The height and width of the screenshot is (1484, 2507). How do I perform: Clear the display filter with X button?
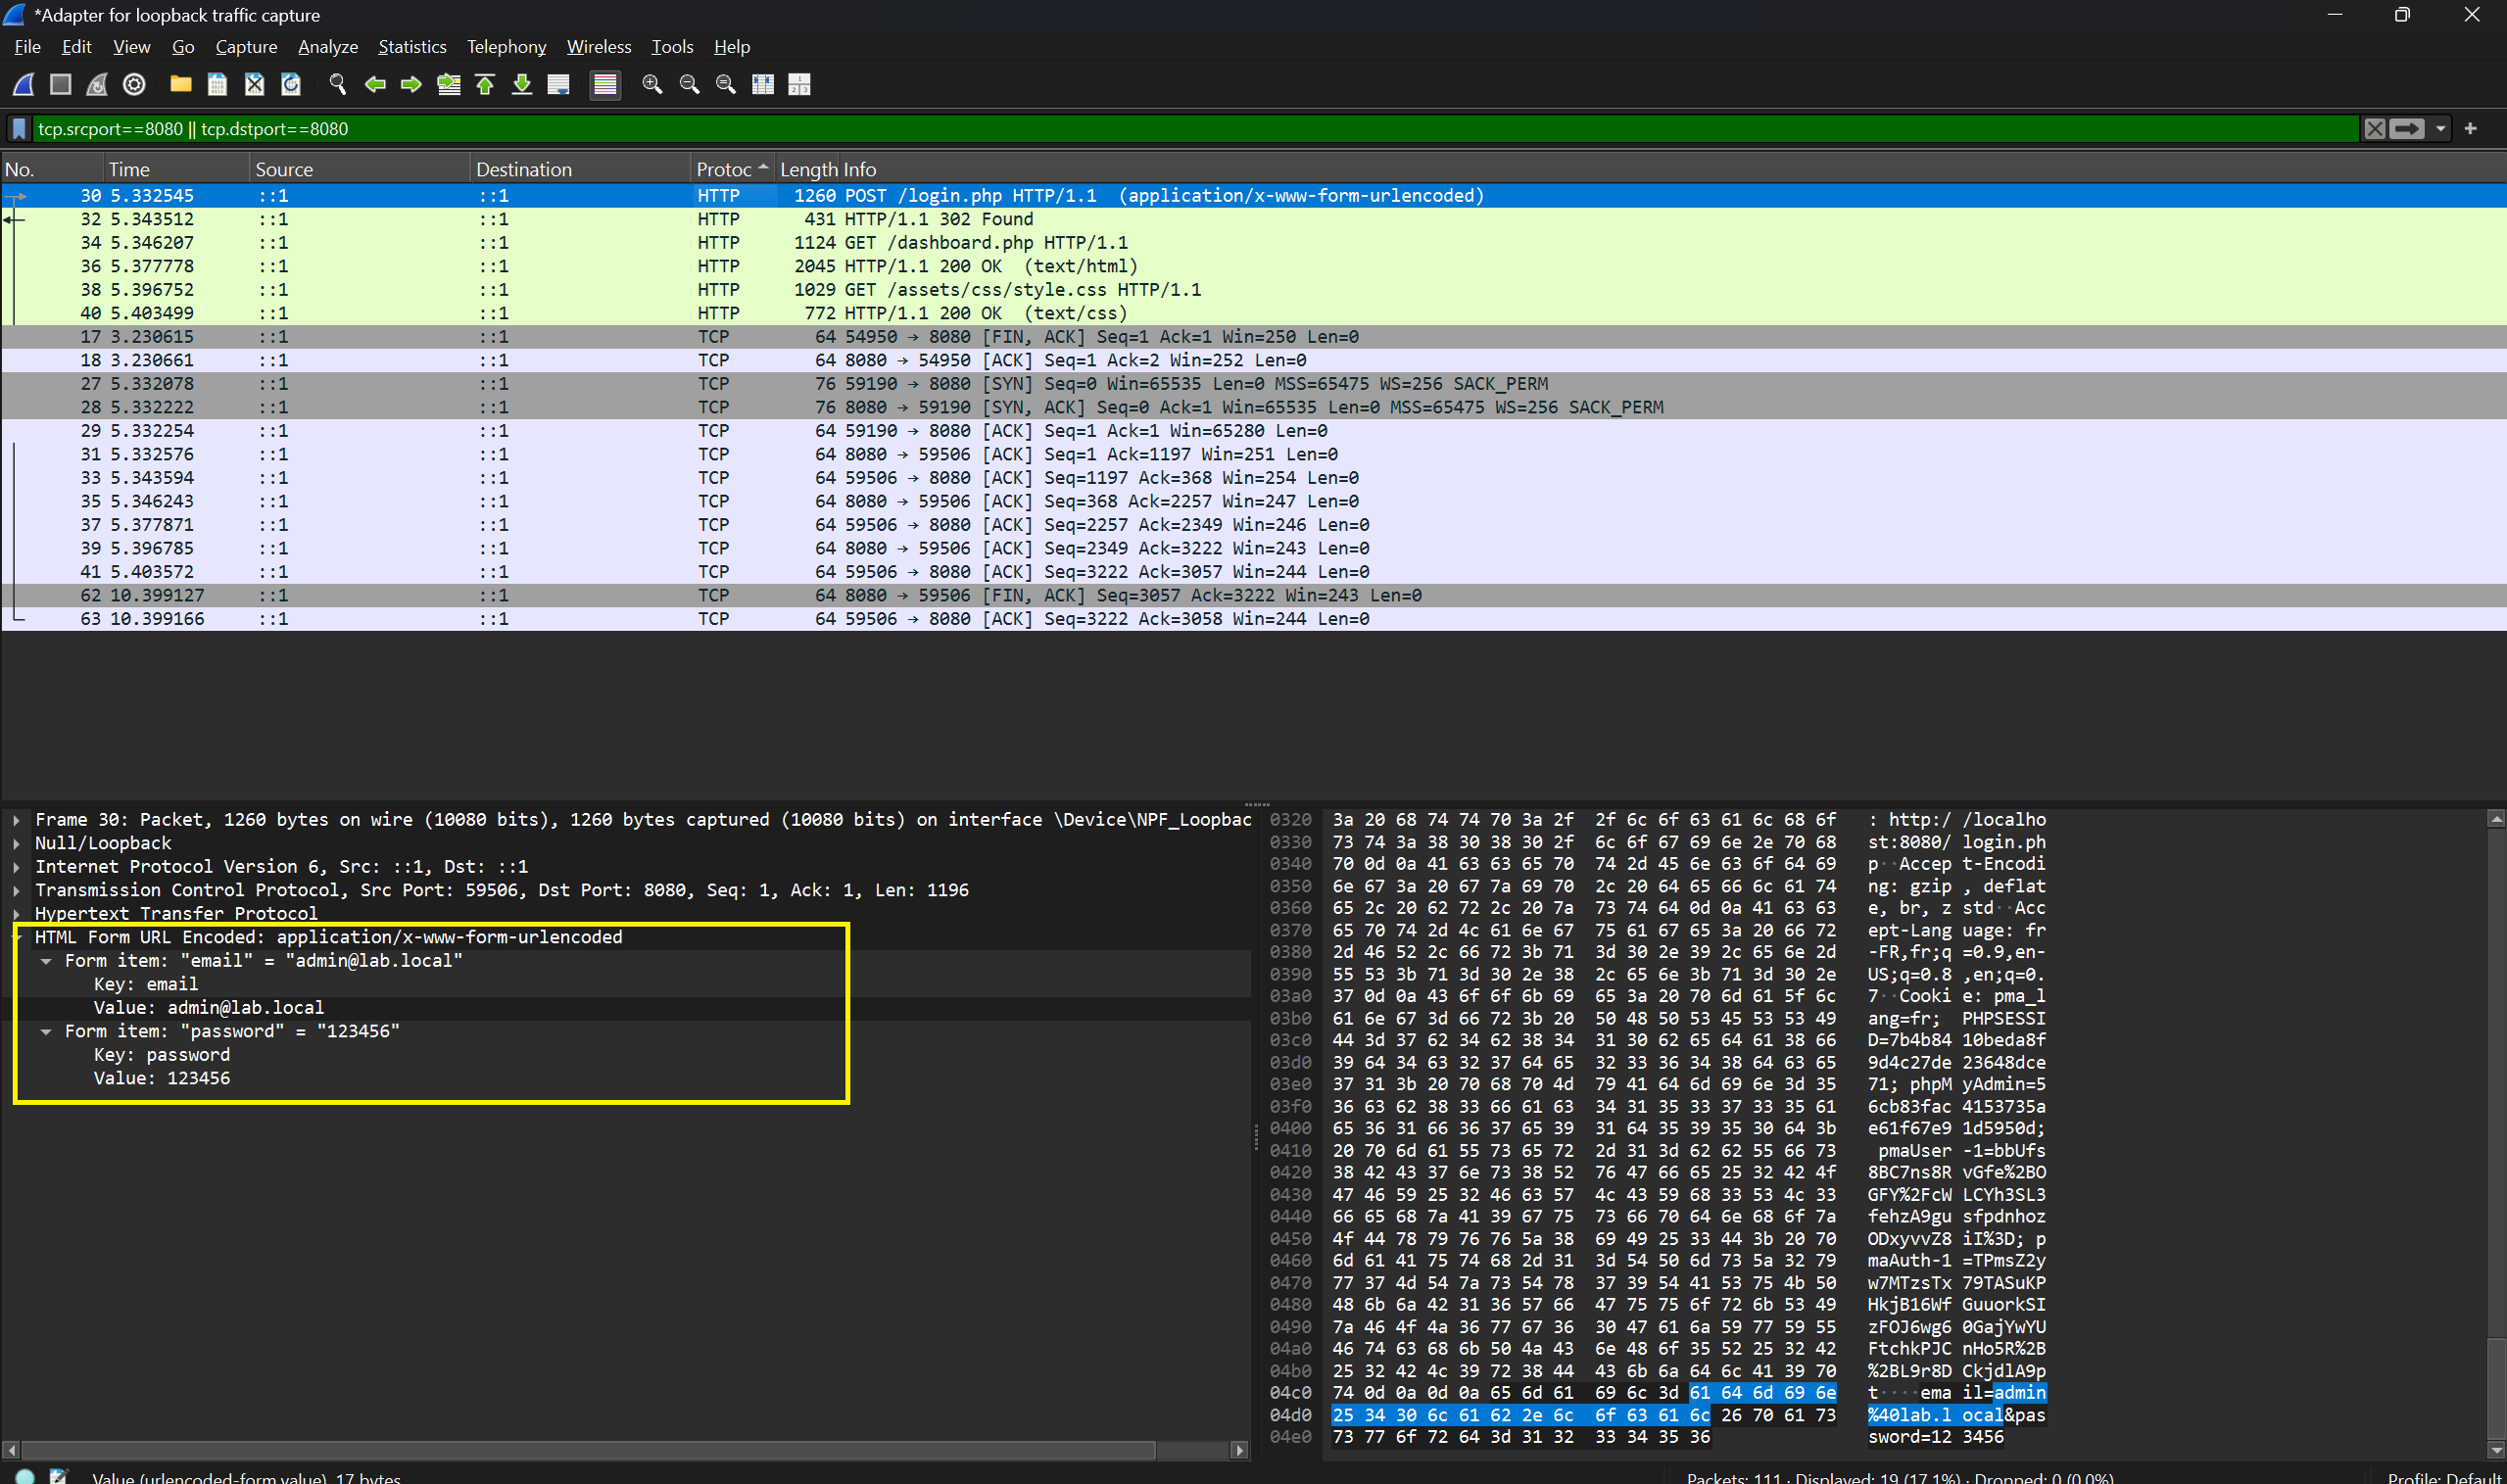pos(2374,129)
